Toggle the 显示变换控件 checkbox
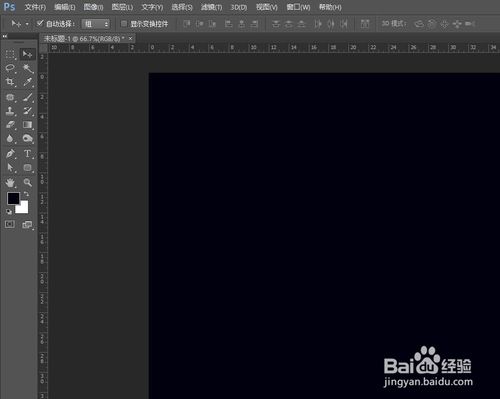This screenshot has height=399, width=500. 124,23
